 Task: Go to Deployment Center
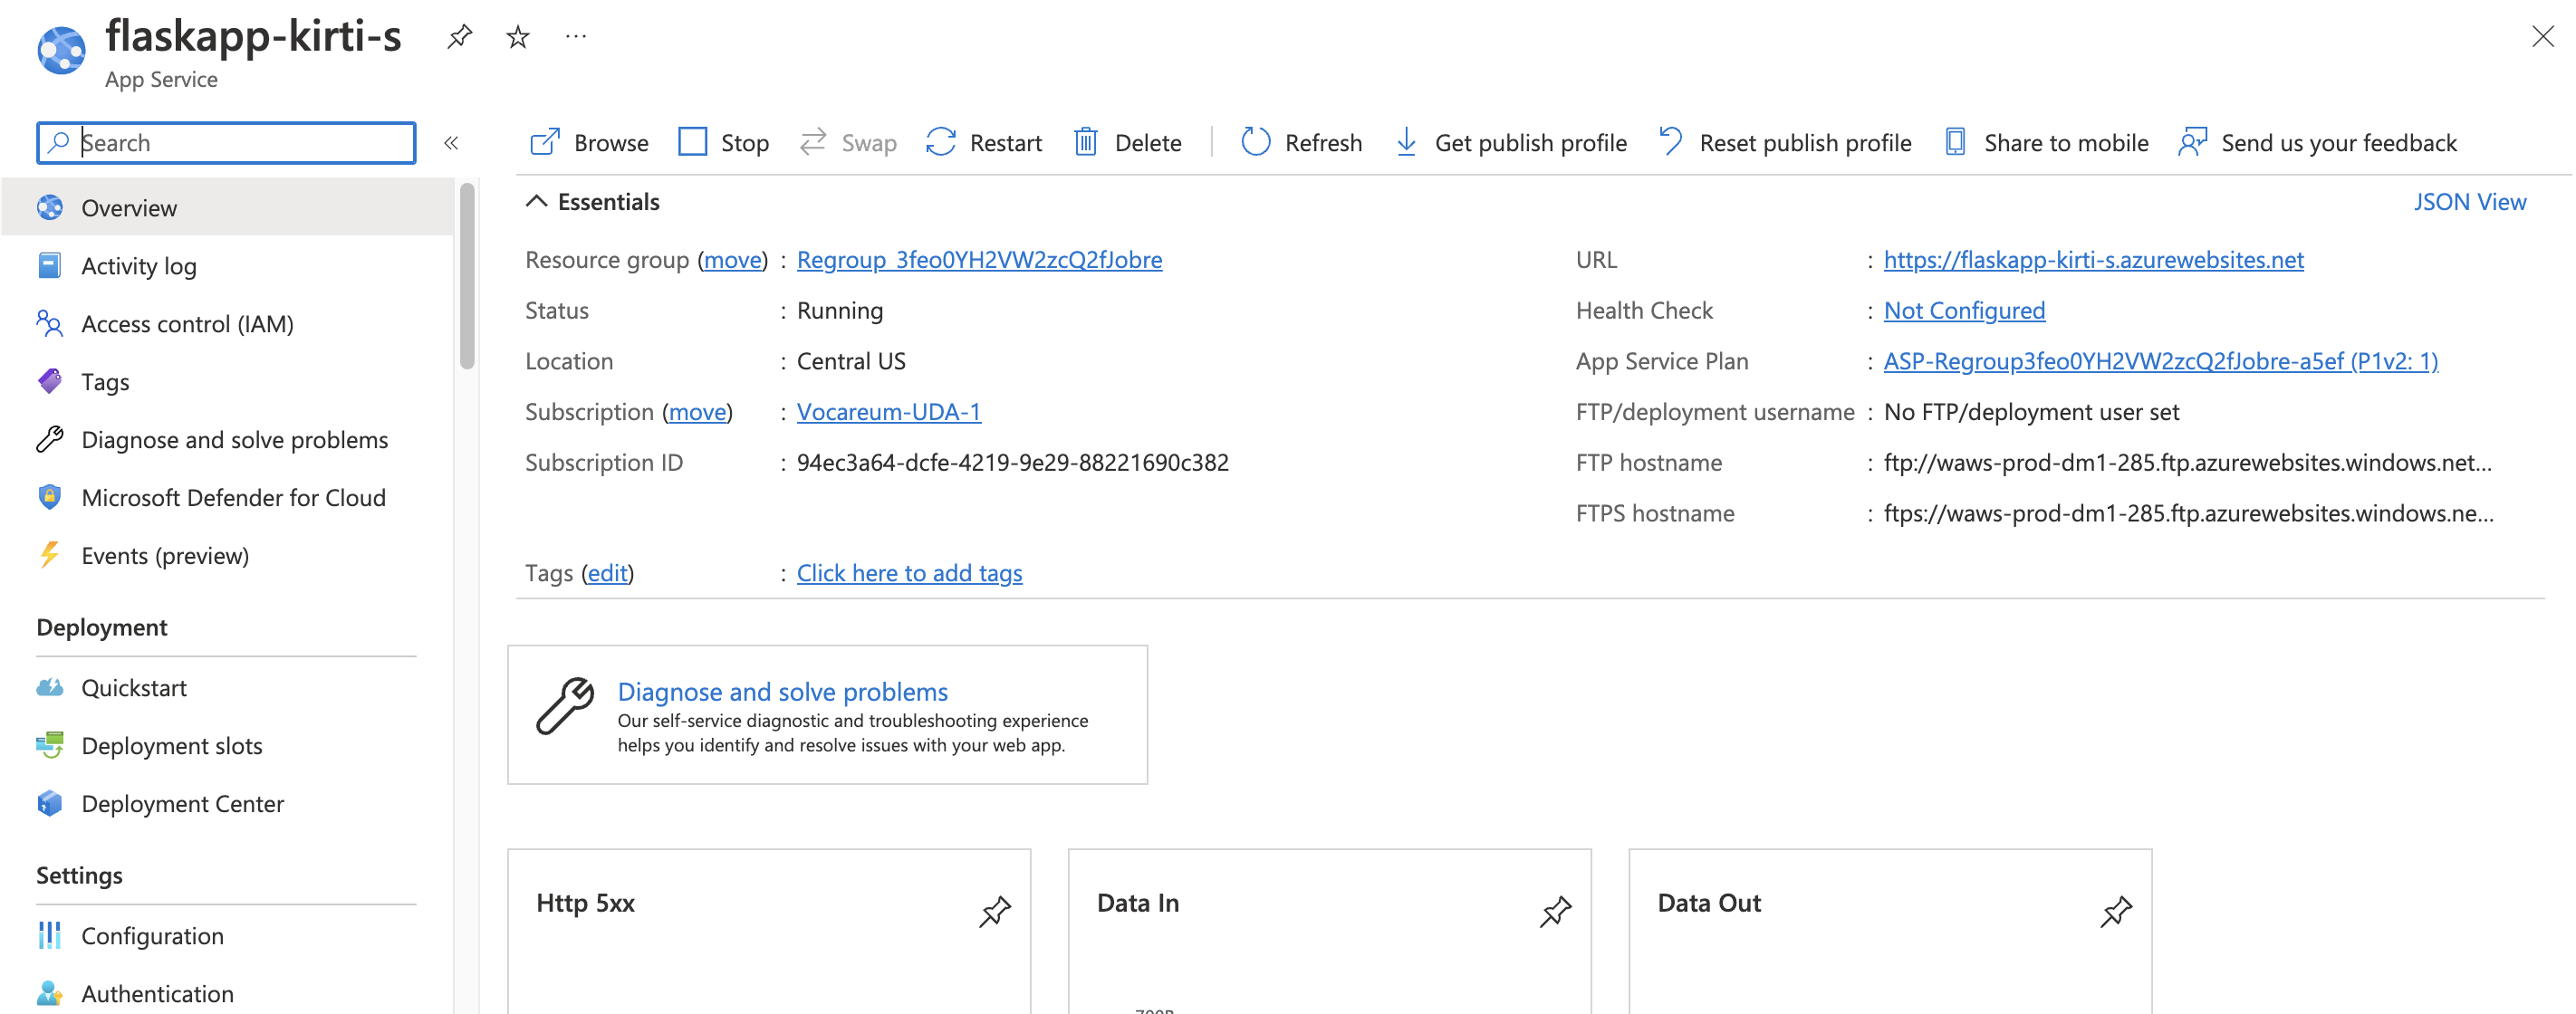(x=183, y=803)
